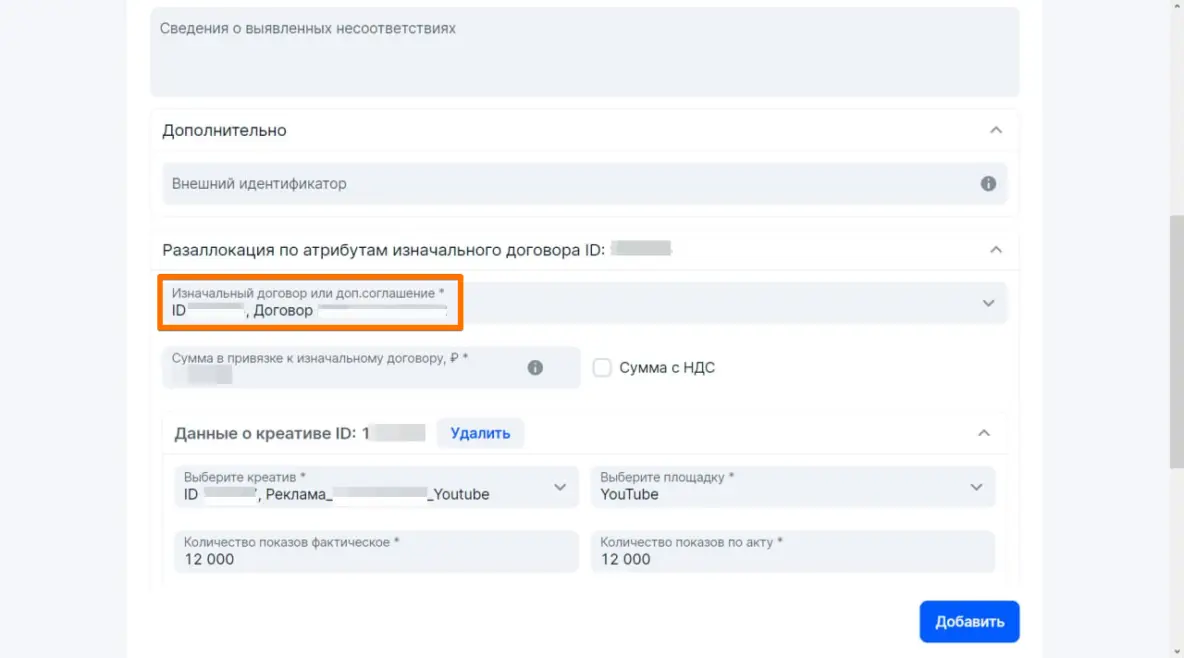Image resolution: width=1184 pixels, height=658 pixels.
Task: Click info icon beside the Сумма field
Action: [535, 368]
